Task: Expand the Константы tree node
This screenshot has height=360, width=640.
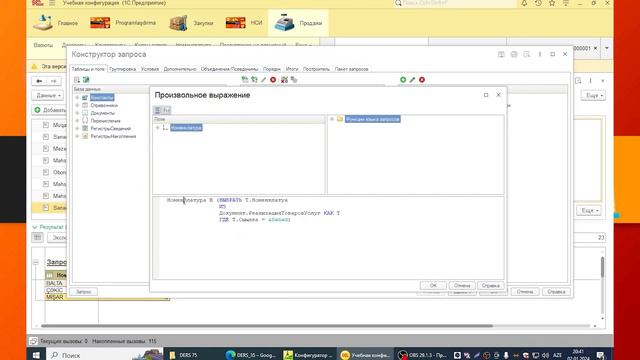Action: pyautogui.click(x=77, y=98)
